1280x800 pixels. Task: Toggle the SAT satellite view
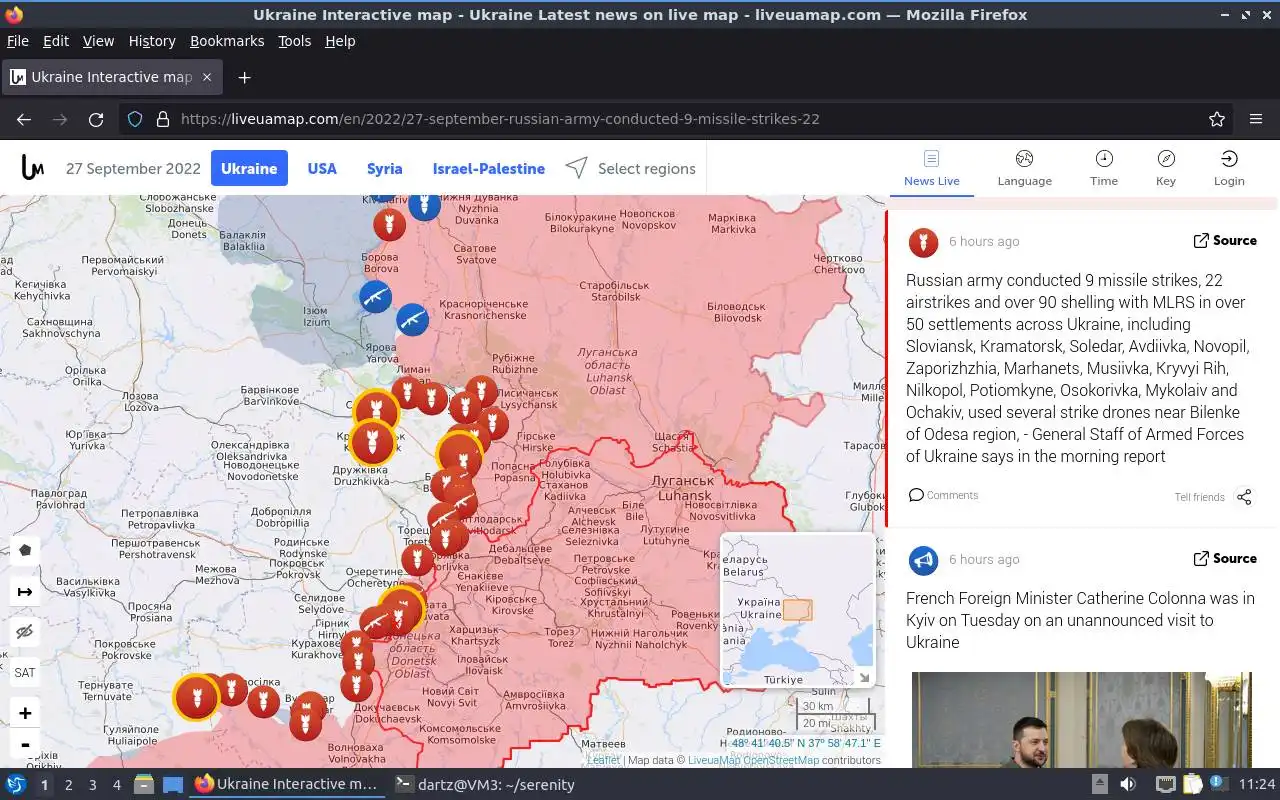[25, 672]
